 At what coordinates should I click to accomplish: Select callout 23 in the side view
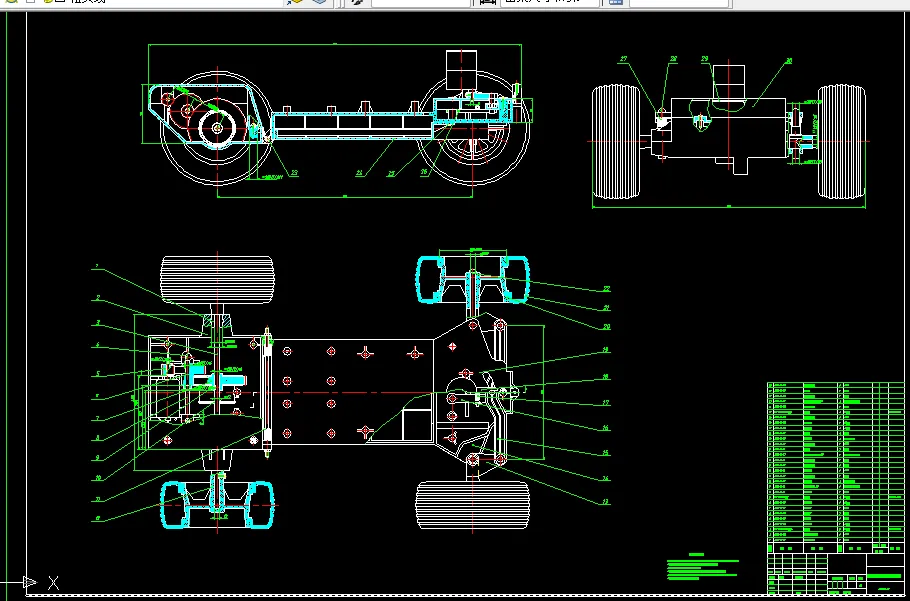[x=294, y=172]
